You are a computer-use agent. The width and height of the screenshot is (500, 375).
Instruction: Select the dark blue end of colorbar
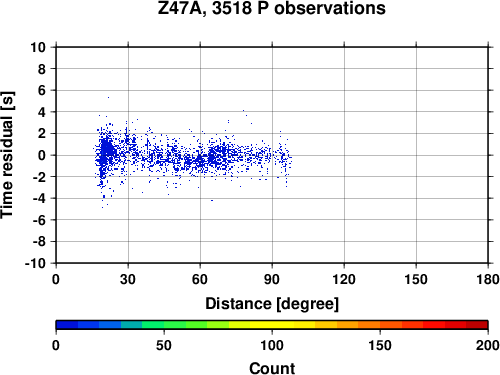[x=67, y=325]
